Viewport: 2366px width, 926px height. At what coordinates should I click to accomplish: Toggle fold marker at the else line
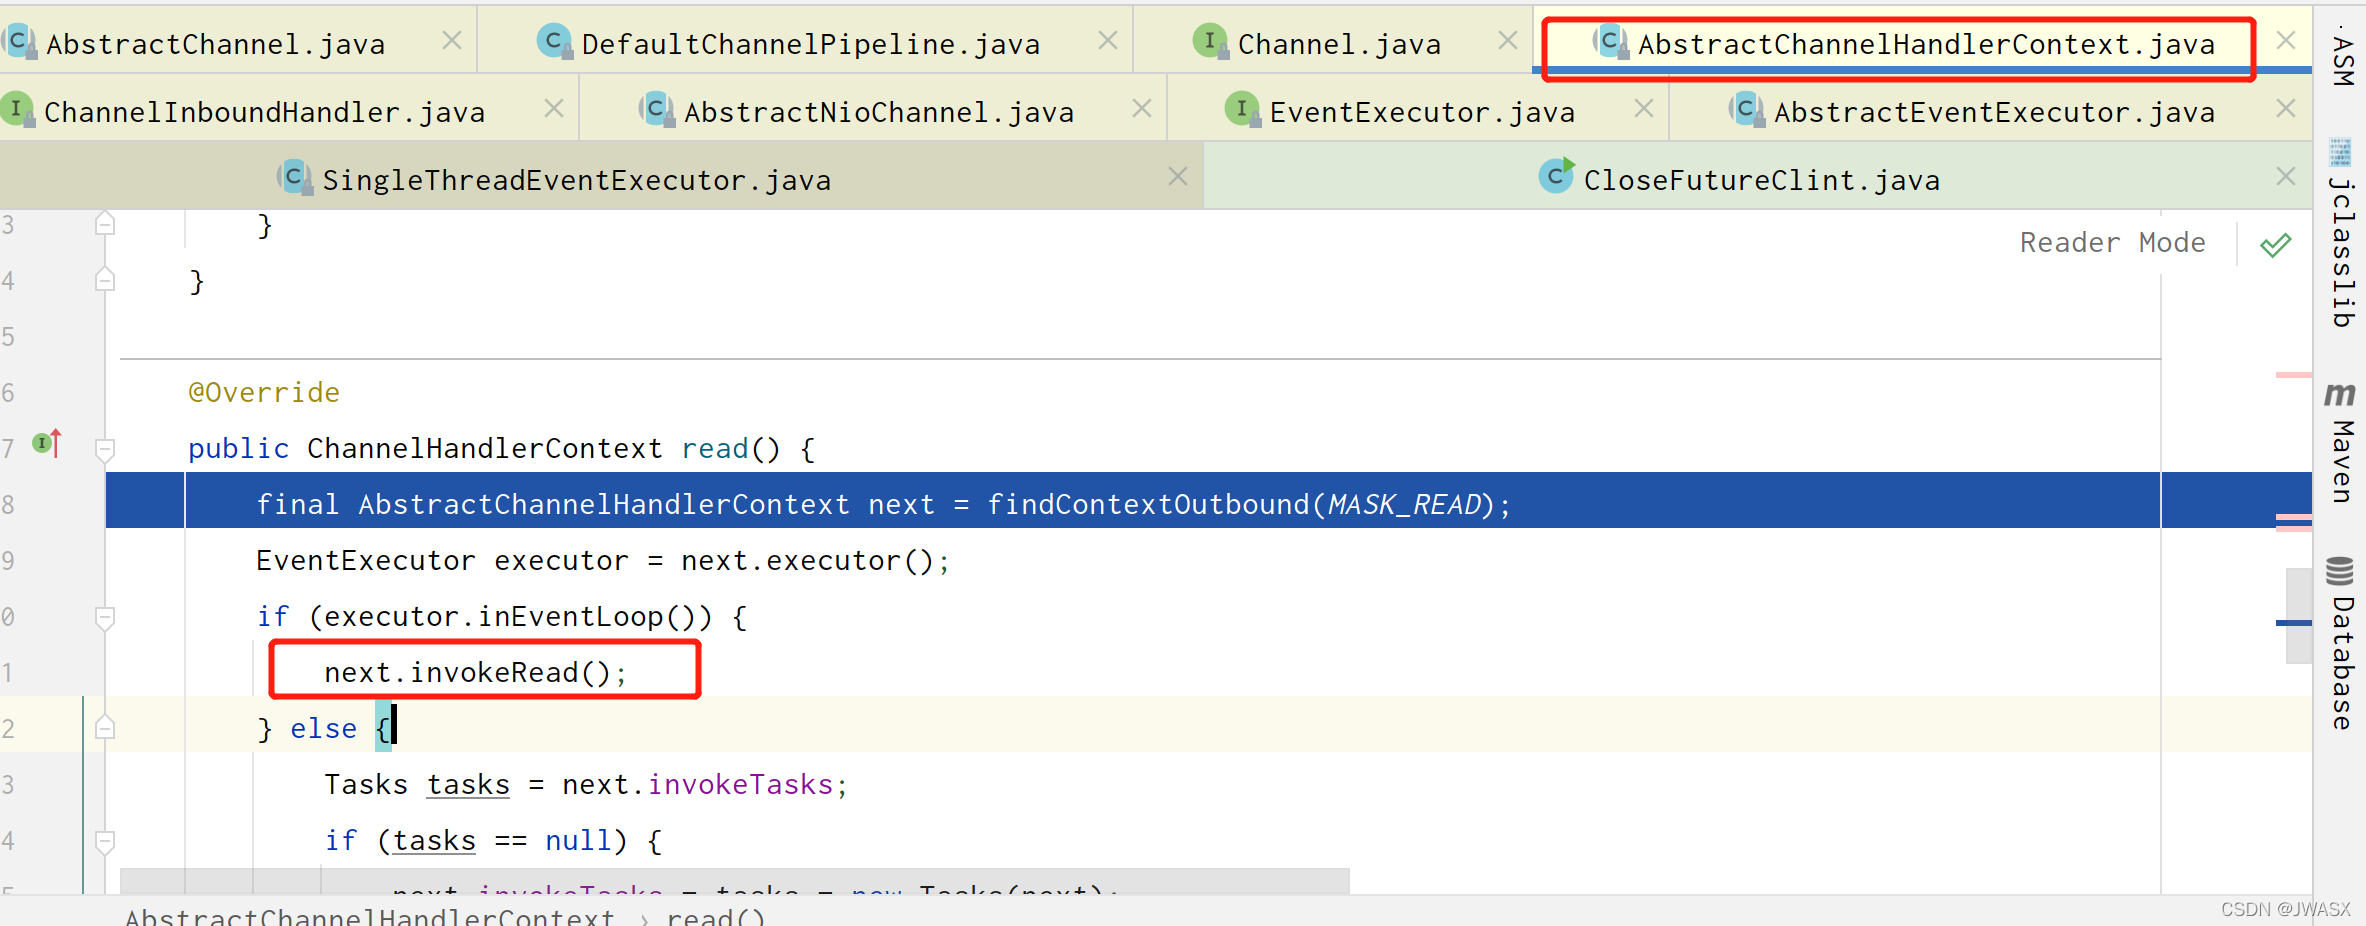[105, 729]
